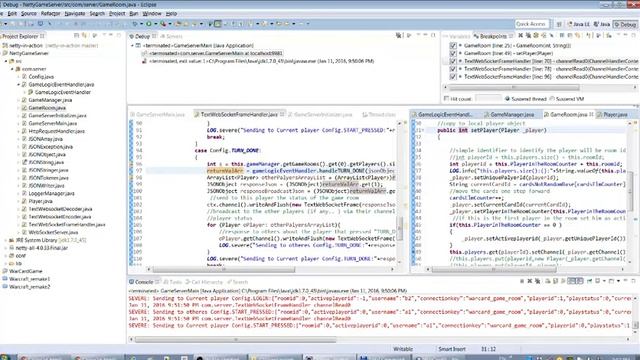Viewport: 640px width, 360px height.
Task: Switch to the Java EE perspective
Action: pos(579,24)
